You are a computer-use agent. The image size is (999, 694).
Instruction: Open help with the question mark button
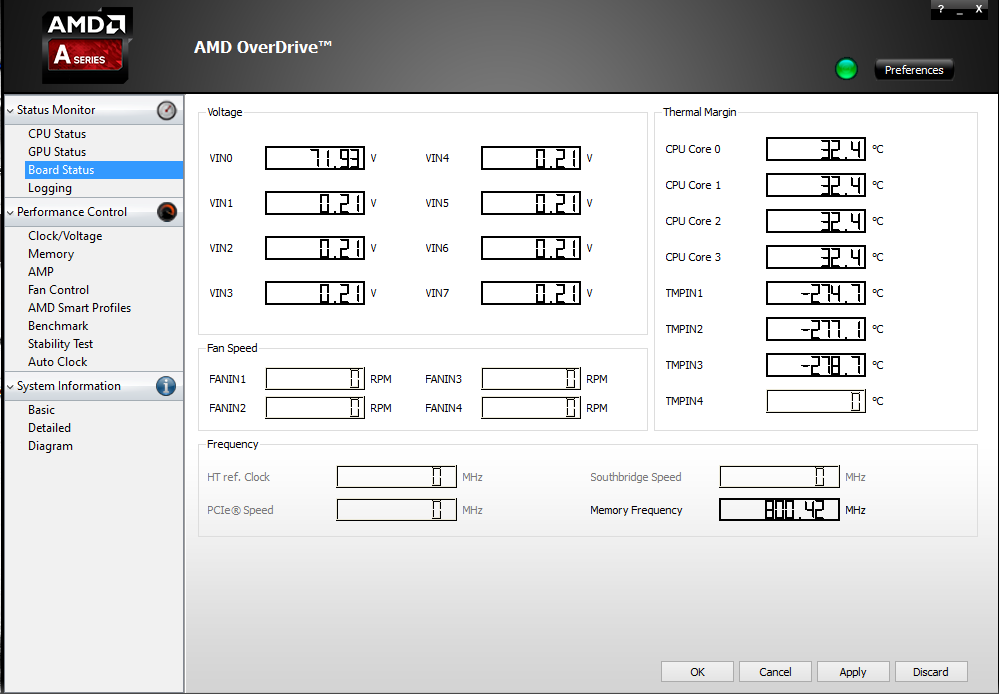pos(940,9)
